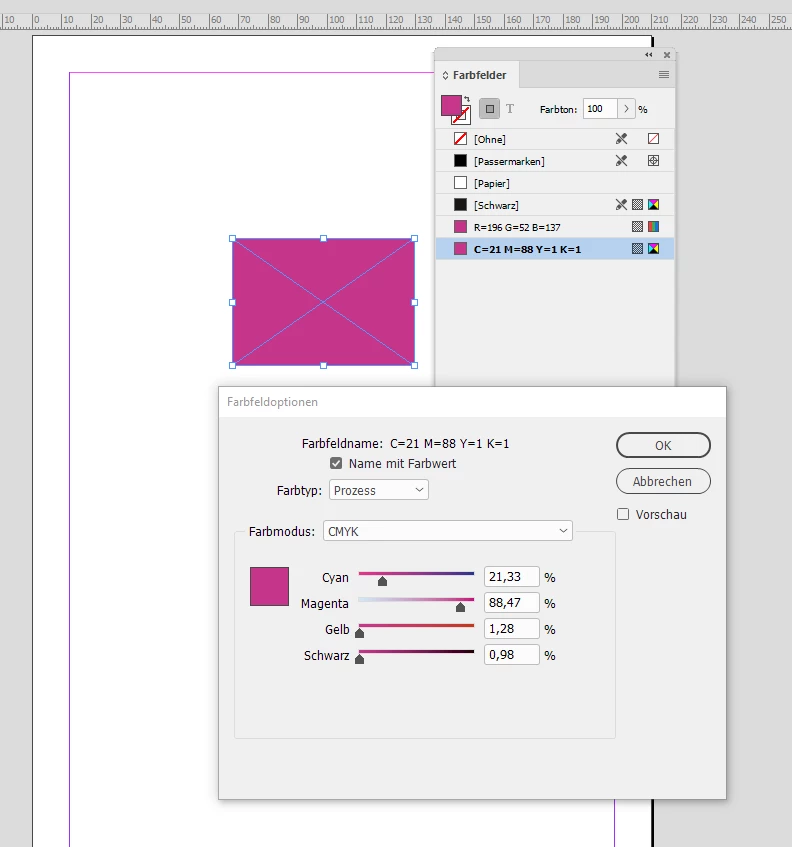Swap fill and stroke colors arrow

467,99
